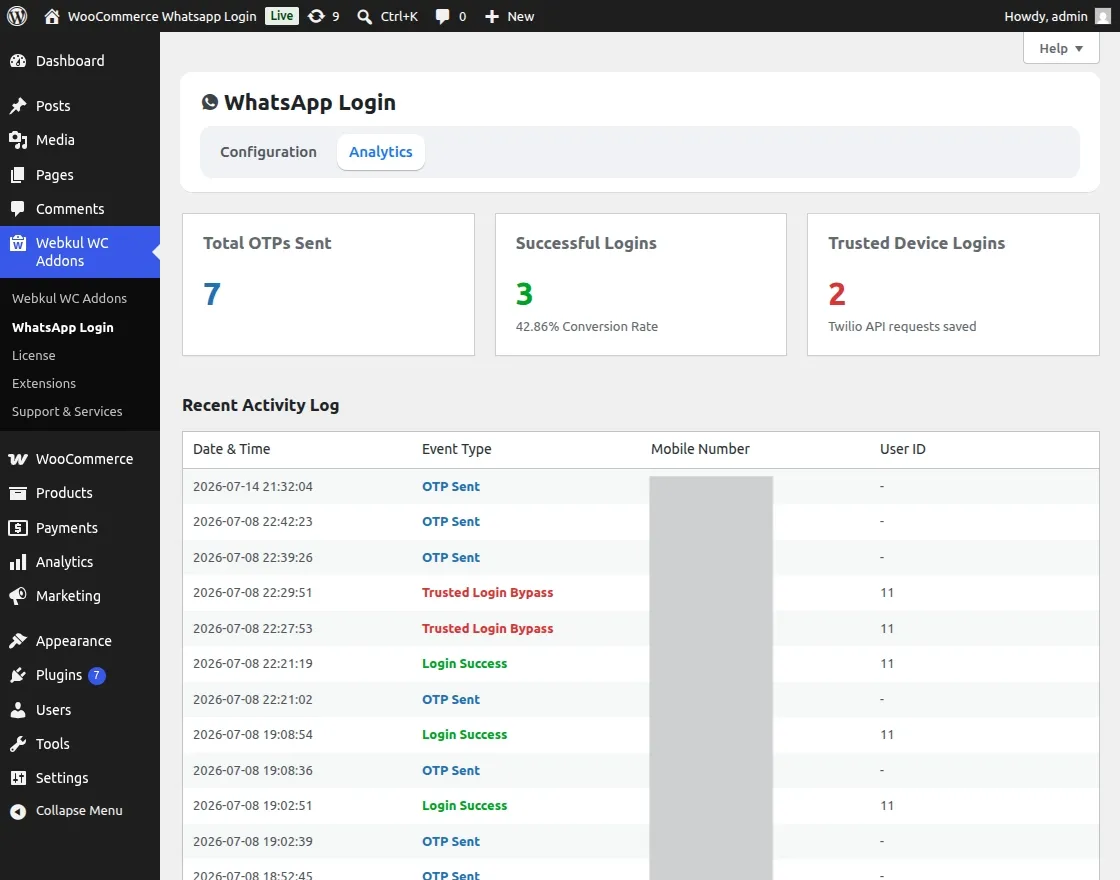Click the comments bubble icon in admin bar
Viewport: 1120px width, 880px height.
pos(442,16)
